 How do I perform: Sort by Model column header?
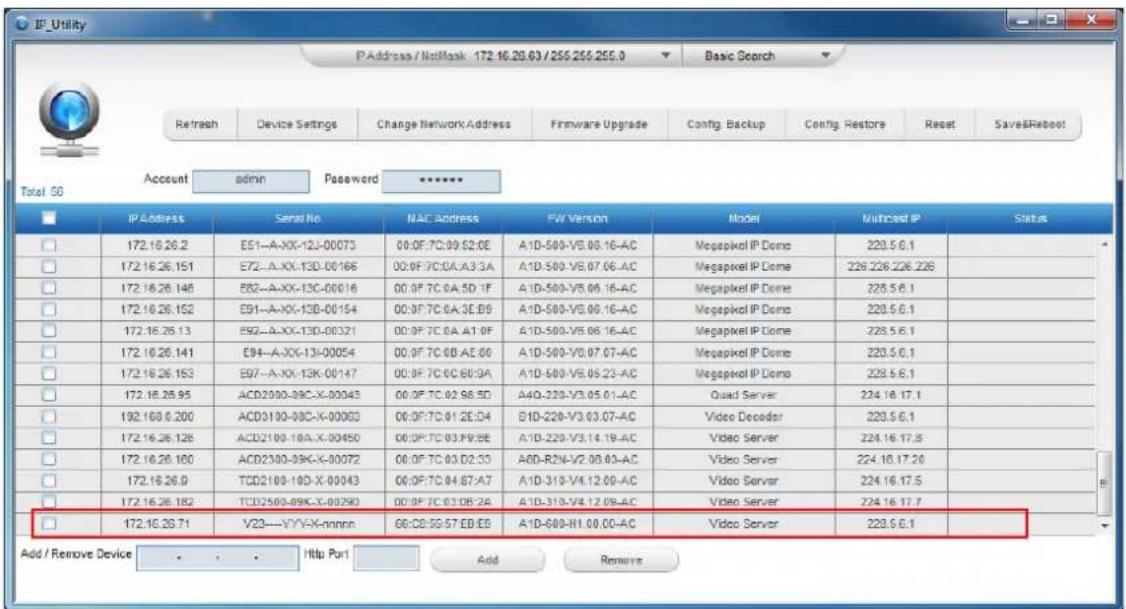743,218
